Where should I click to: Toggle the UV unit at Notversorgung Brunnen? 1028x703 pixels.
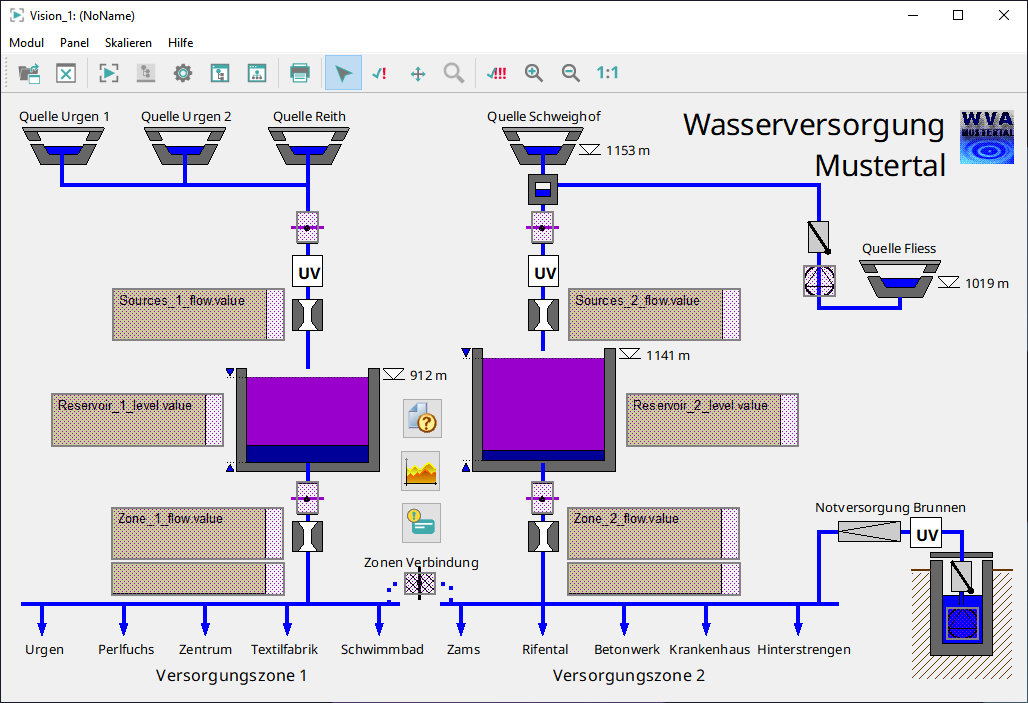pos(927,535)
